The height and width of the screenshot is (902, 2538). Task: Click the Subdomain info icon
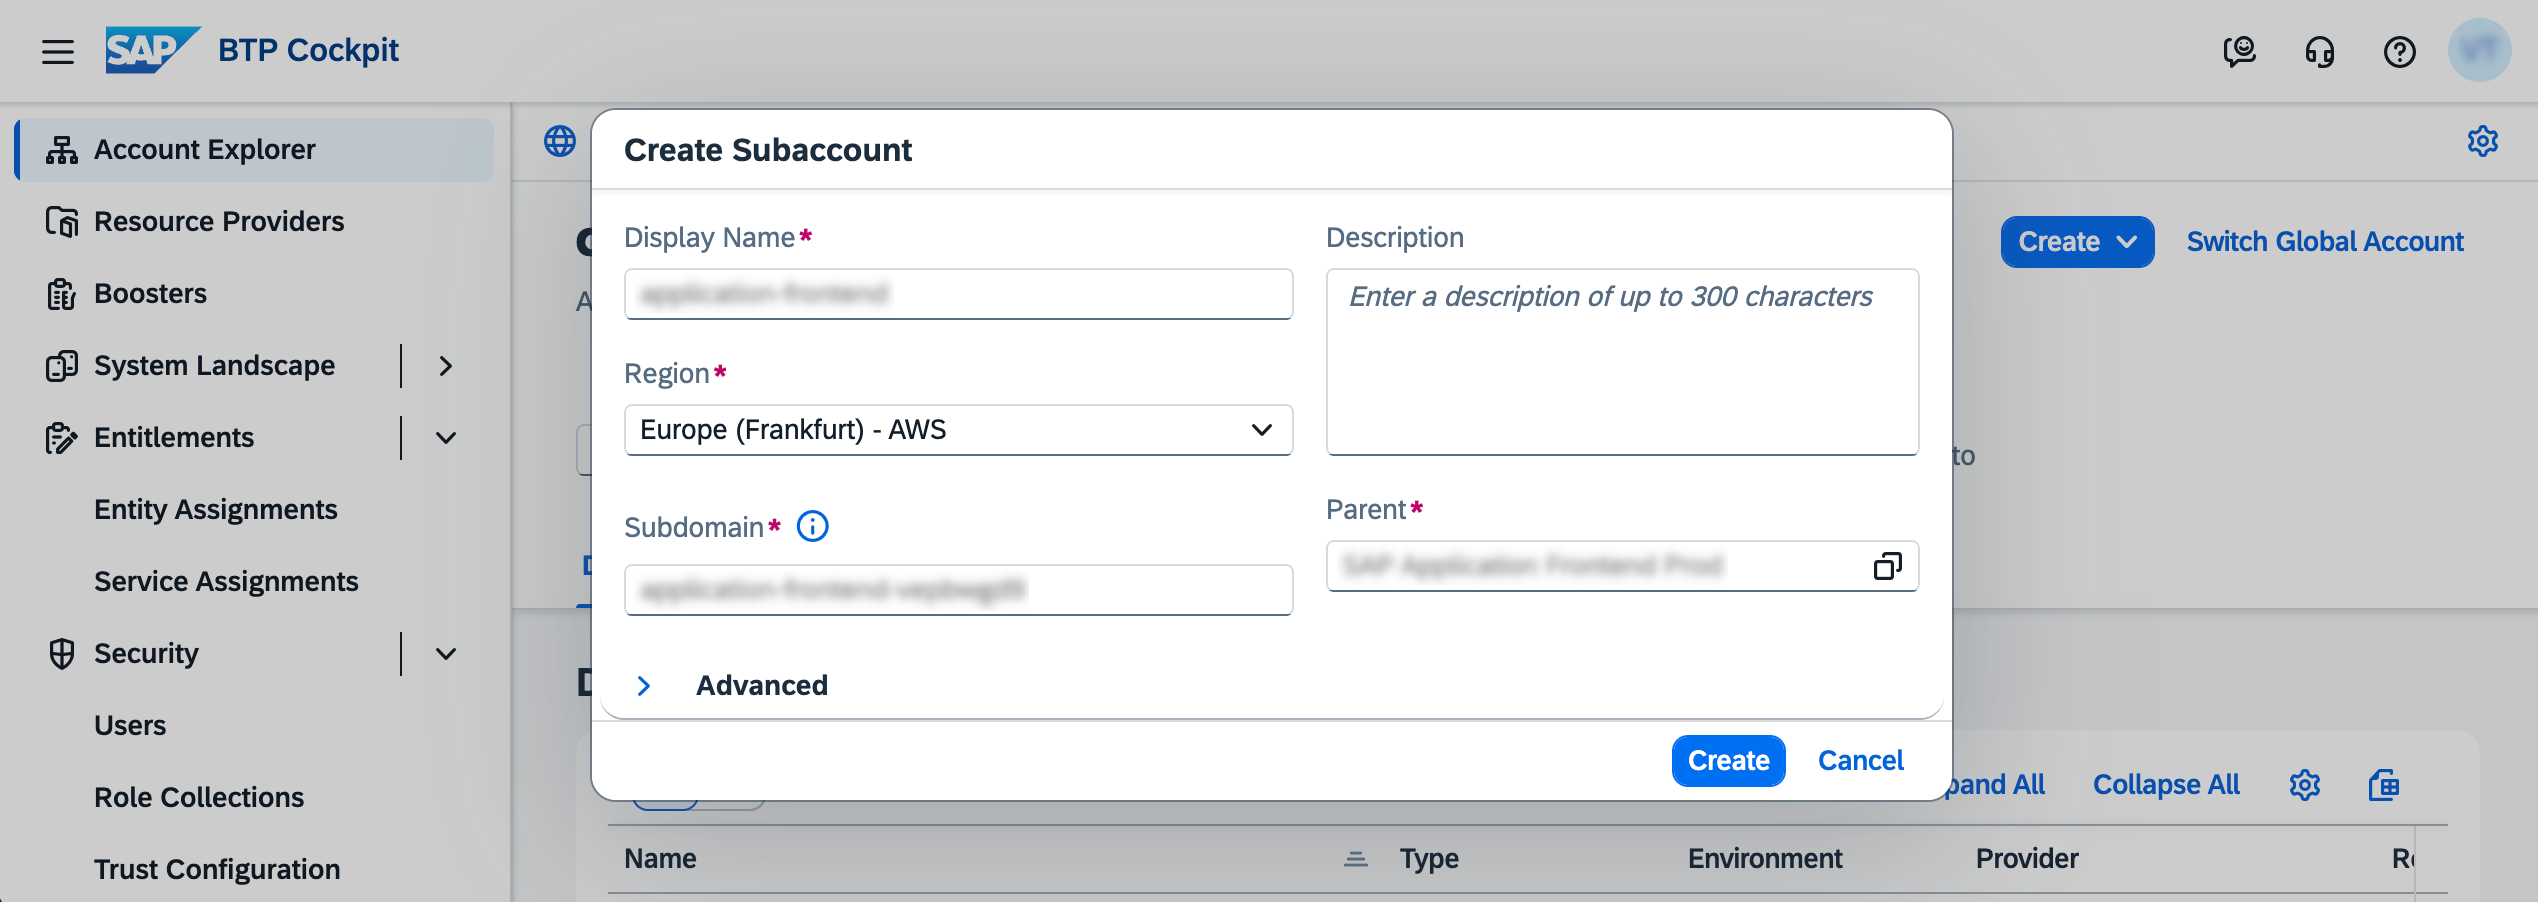coord(812,526)
